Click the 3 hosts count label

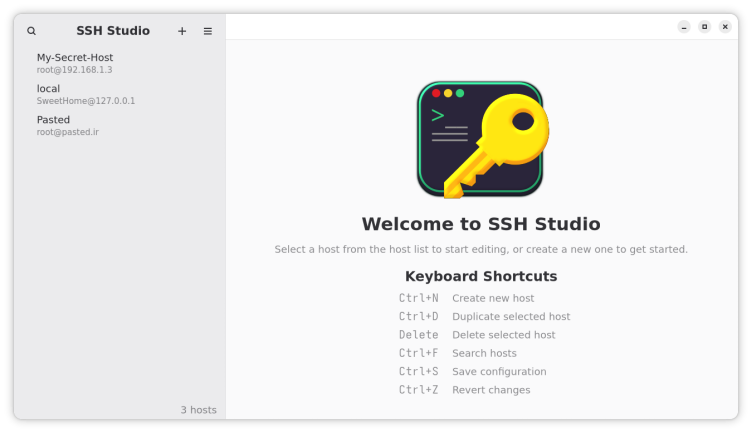(198, 410)
